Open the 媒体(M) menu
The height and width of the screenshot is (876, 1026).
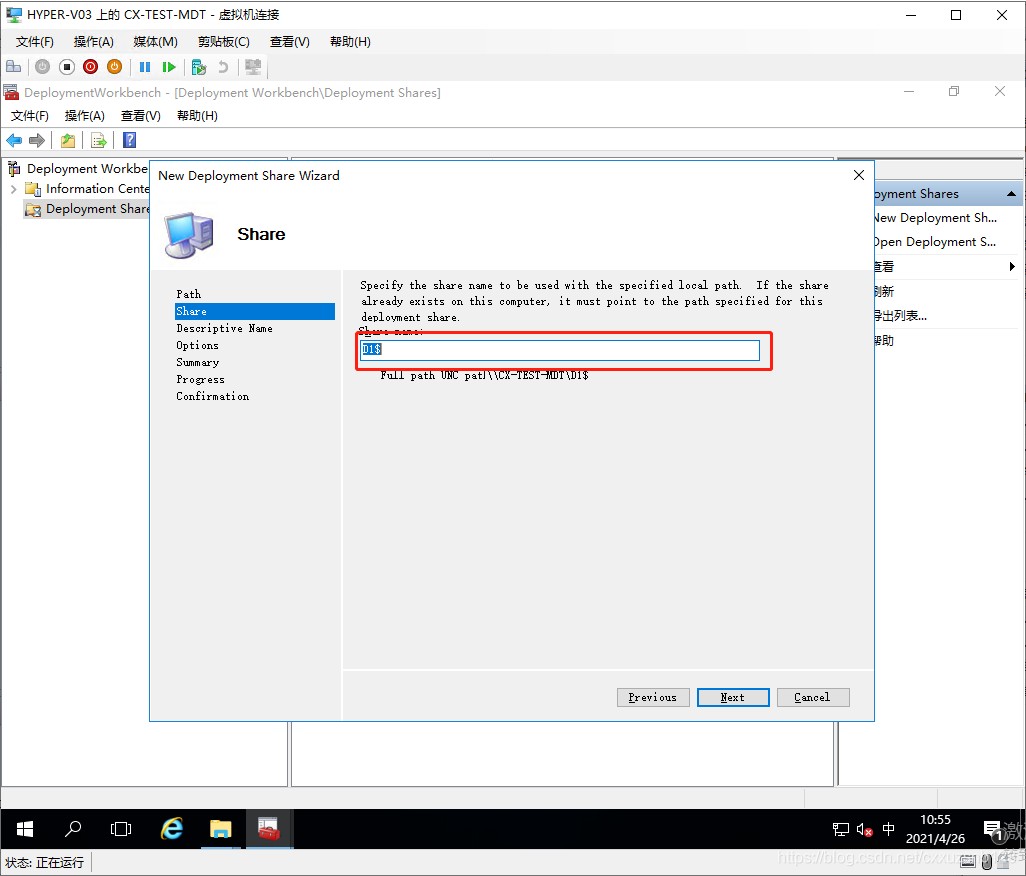click(155, 42)
